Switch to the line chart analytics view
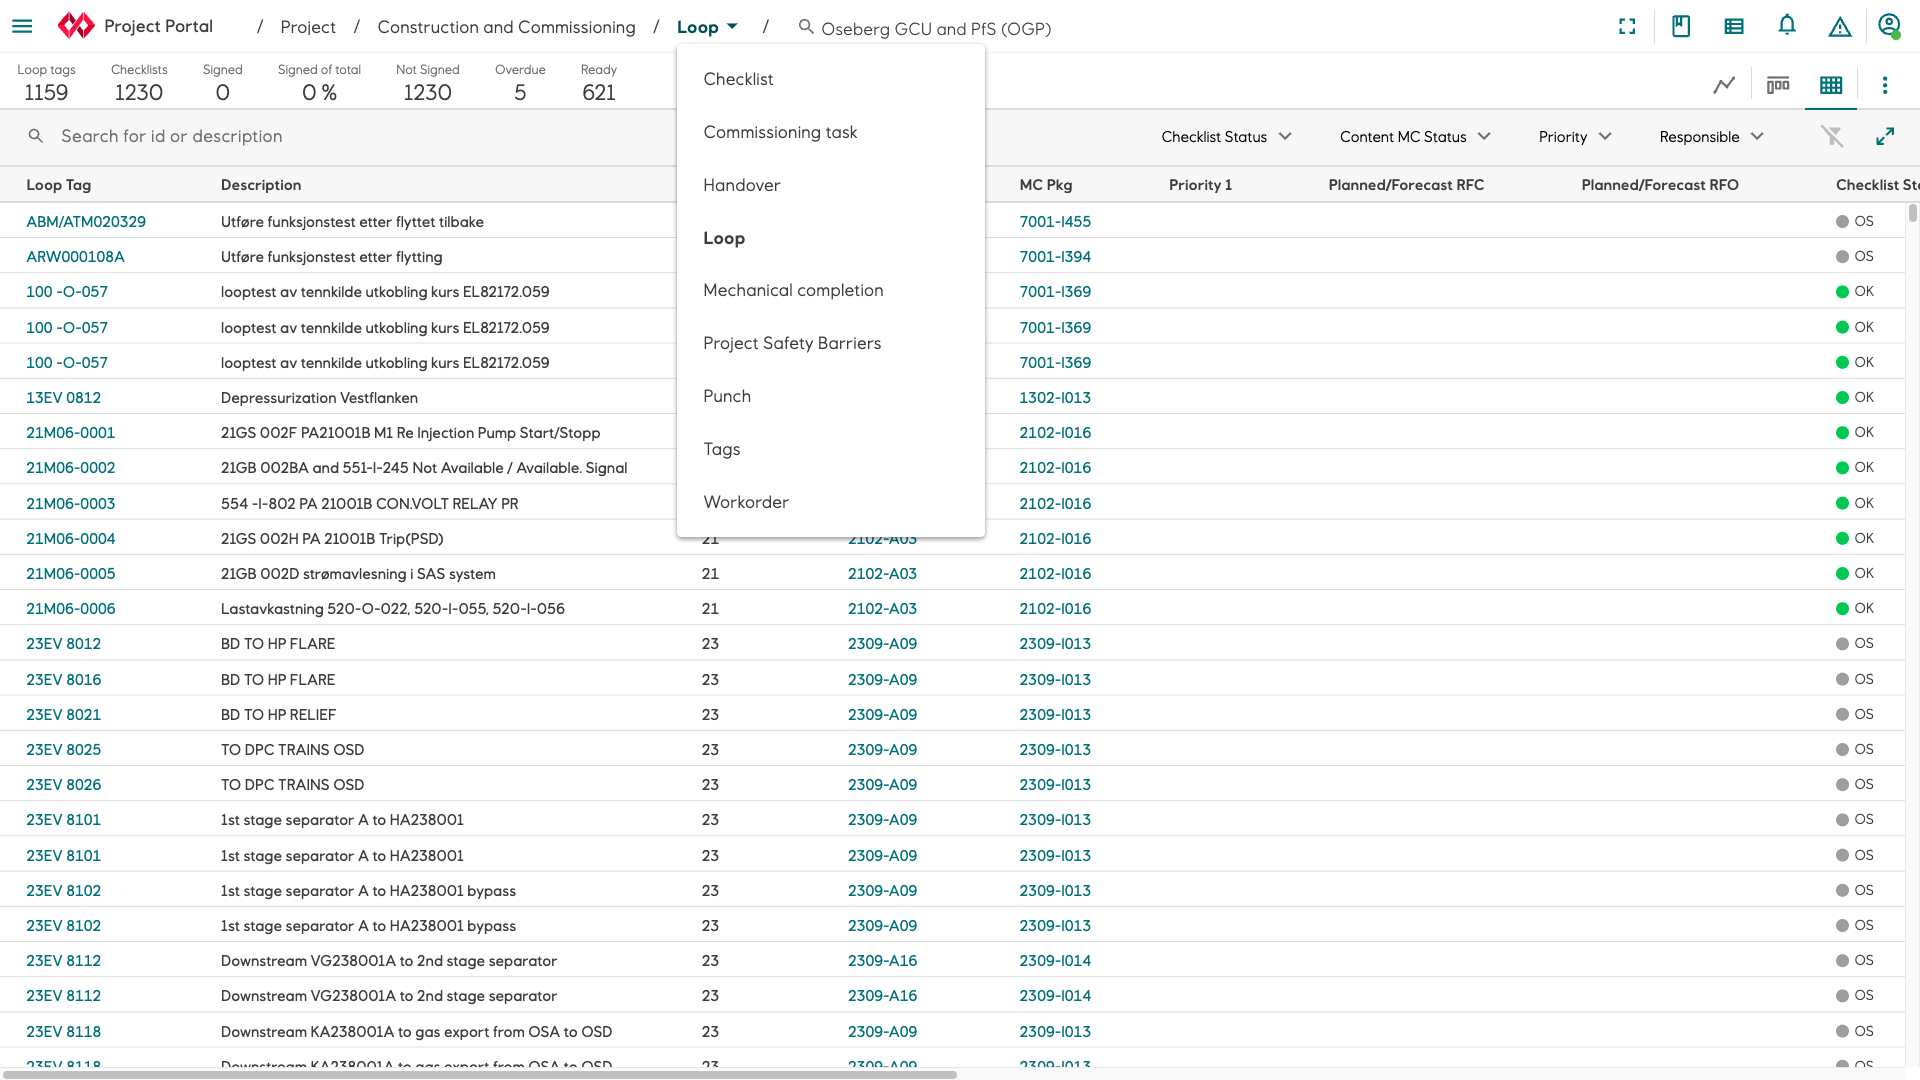 1724,85
